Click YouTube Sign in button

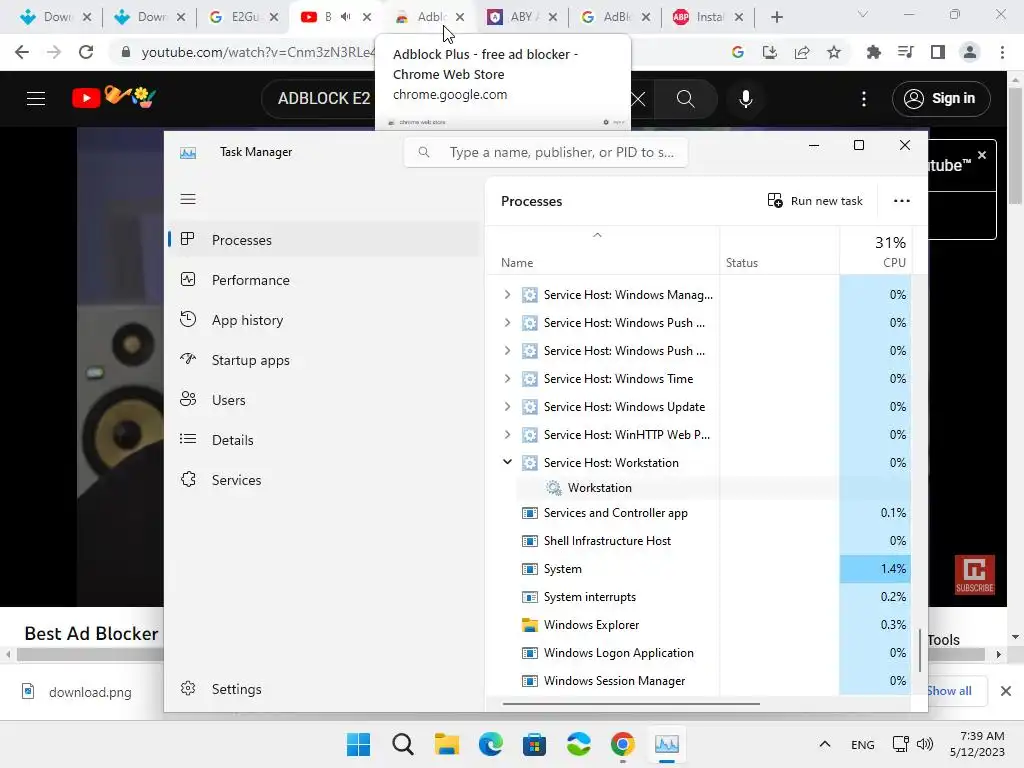coord(941,99)
